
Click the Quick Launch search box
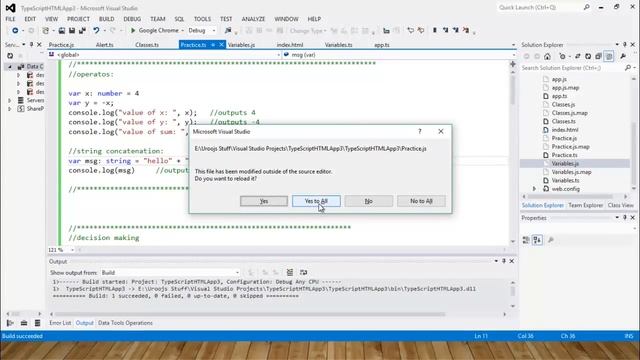[x=541, y=7]
